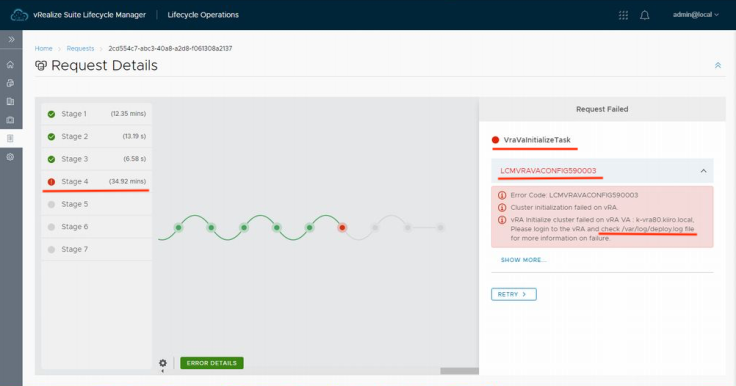Open the third sidebar document icon
736x386 pixels.
point(10,101)
